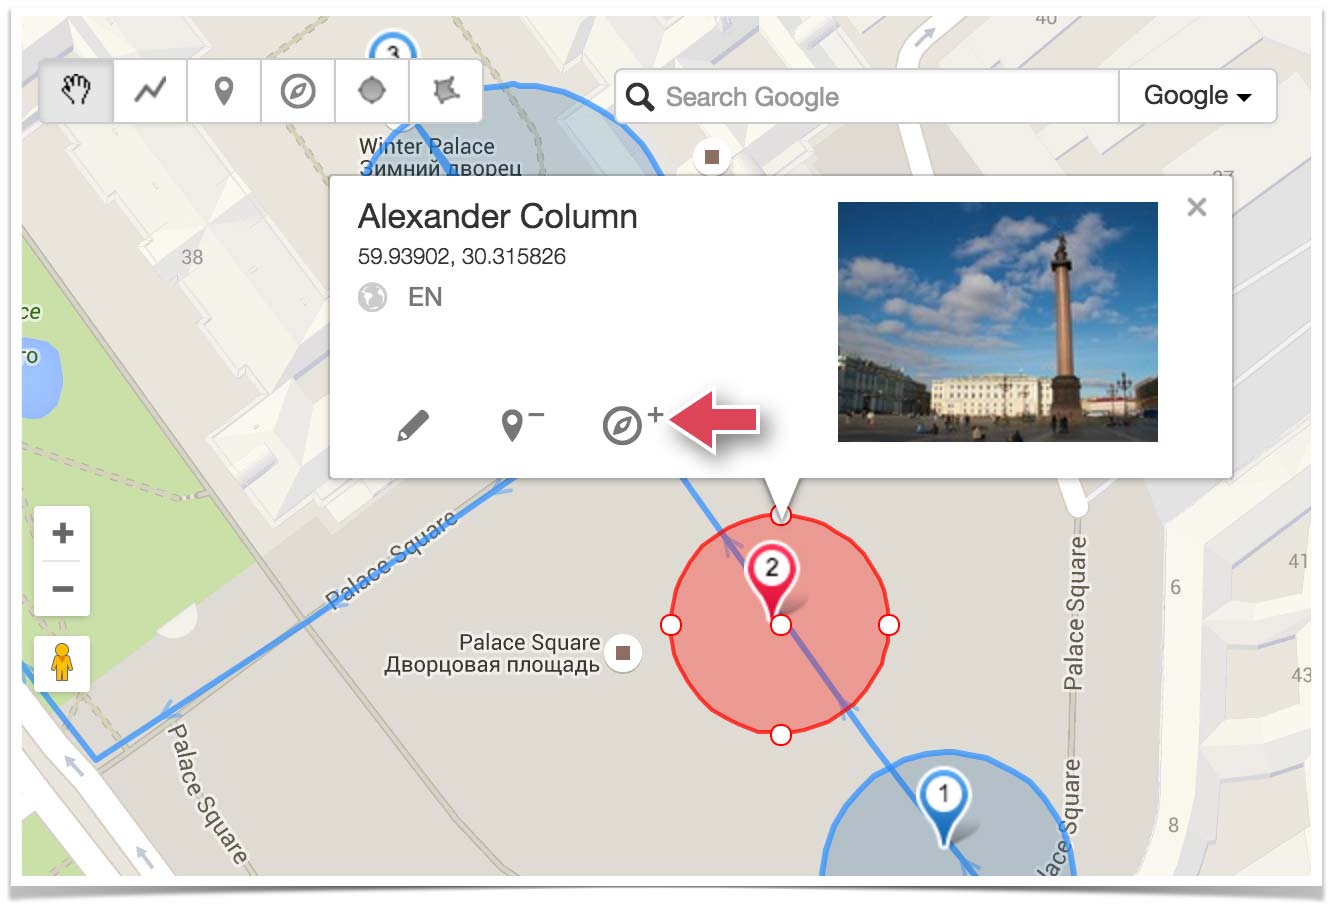The image size is (1334, 910).
Task: Select map marker number 1
Action: (x=942, y=802)
